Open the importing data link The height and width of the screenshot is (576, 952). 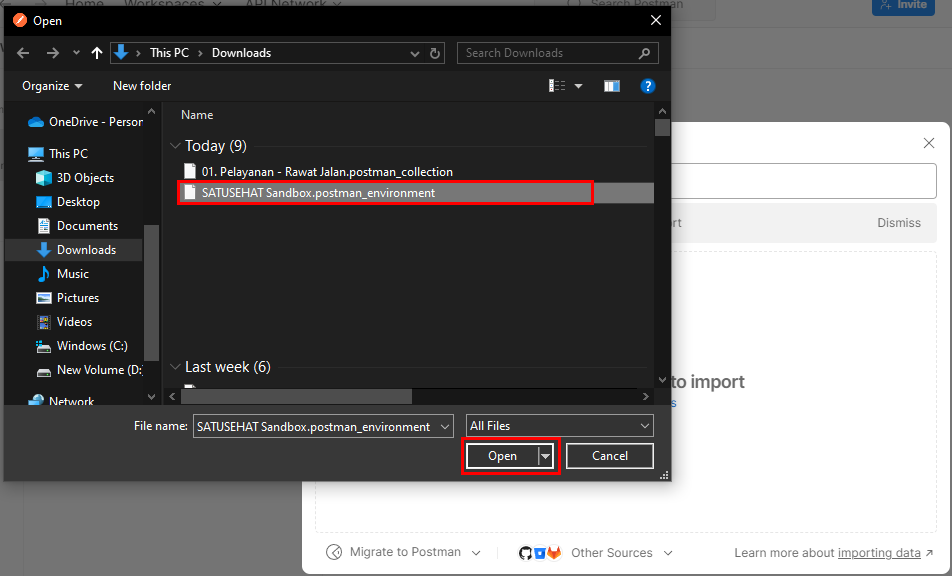879,552
